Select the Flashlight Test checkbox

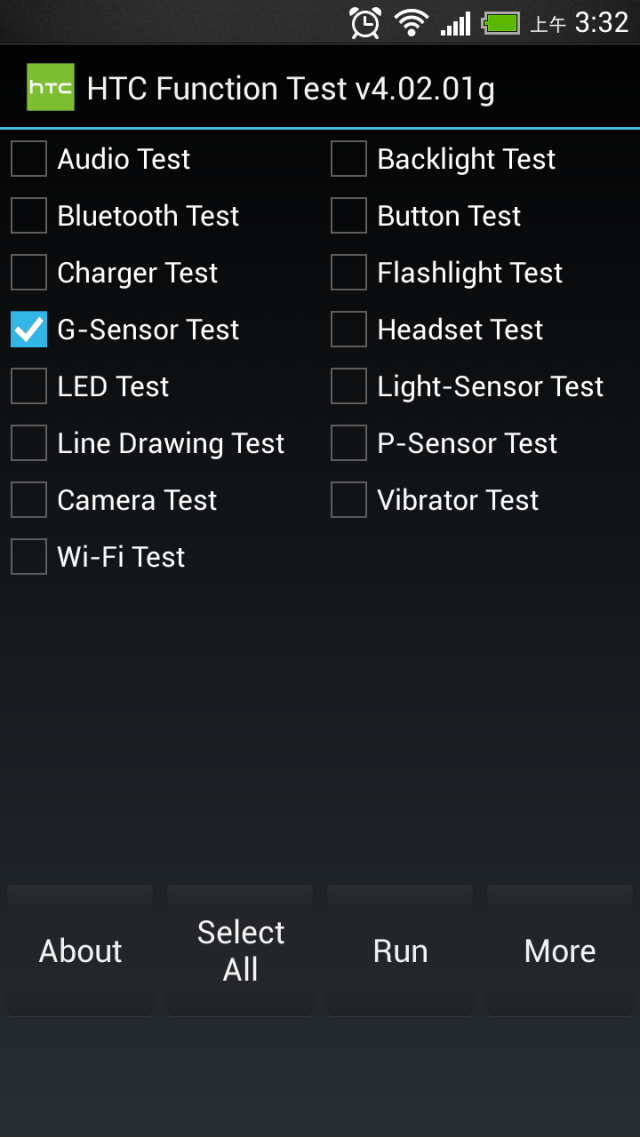348,273
